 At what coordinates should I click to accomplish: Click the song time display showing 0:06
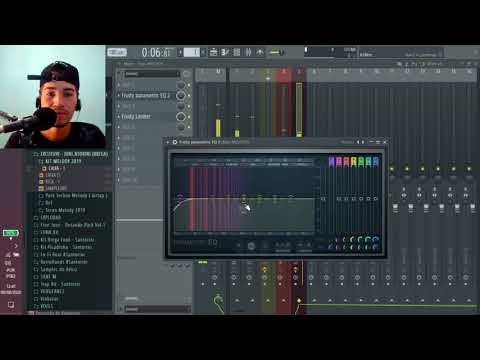pyautogui.click(x=156, y=53)
